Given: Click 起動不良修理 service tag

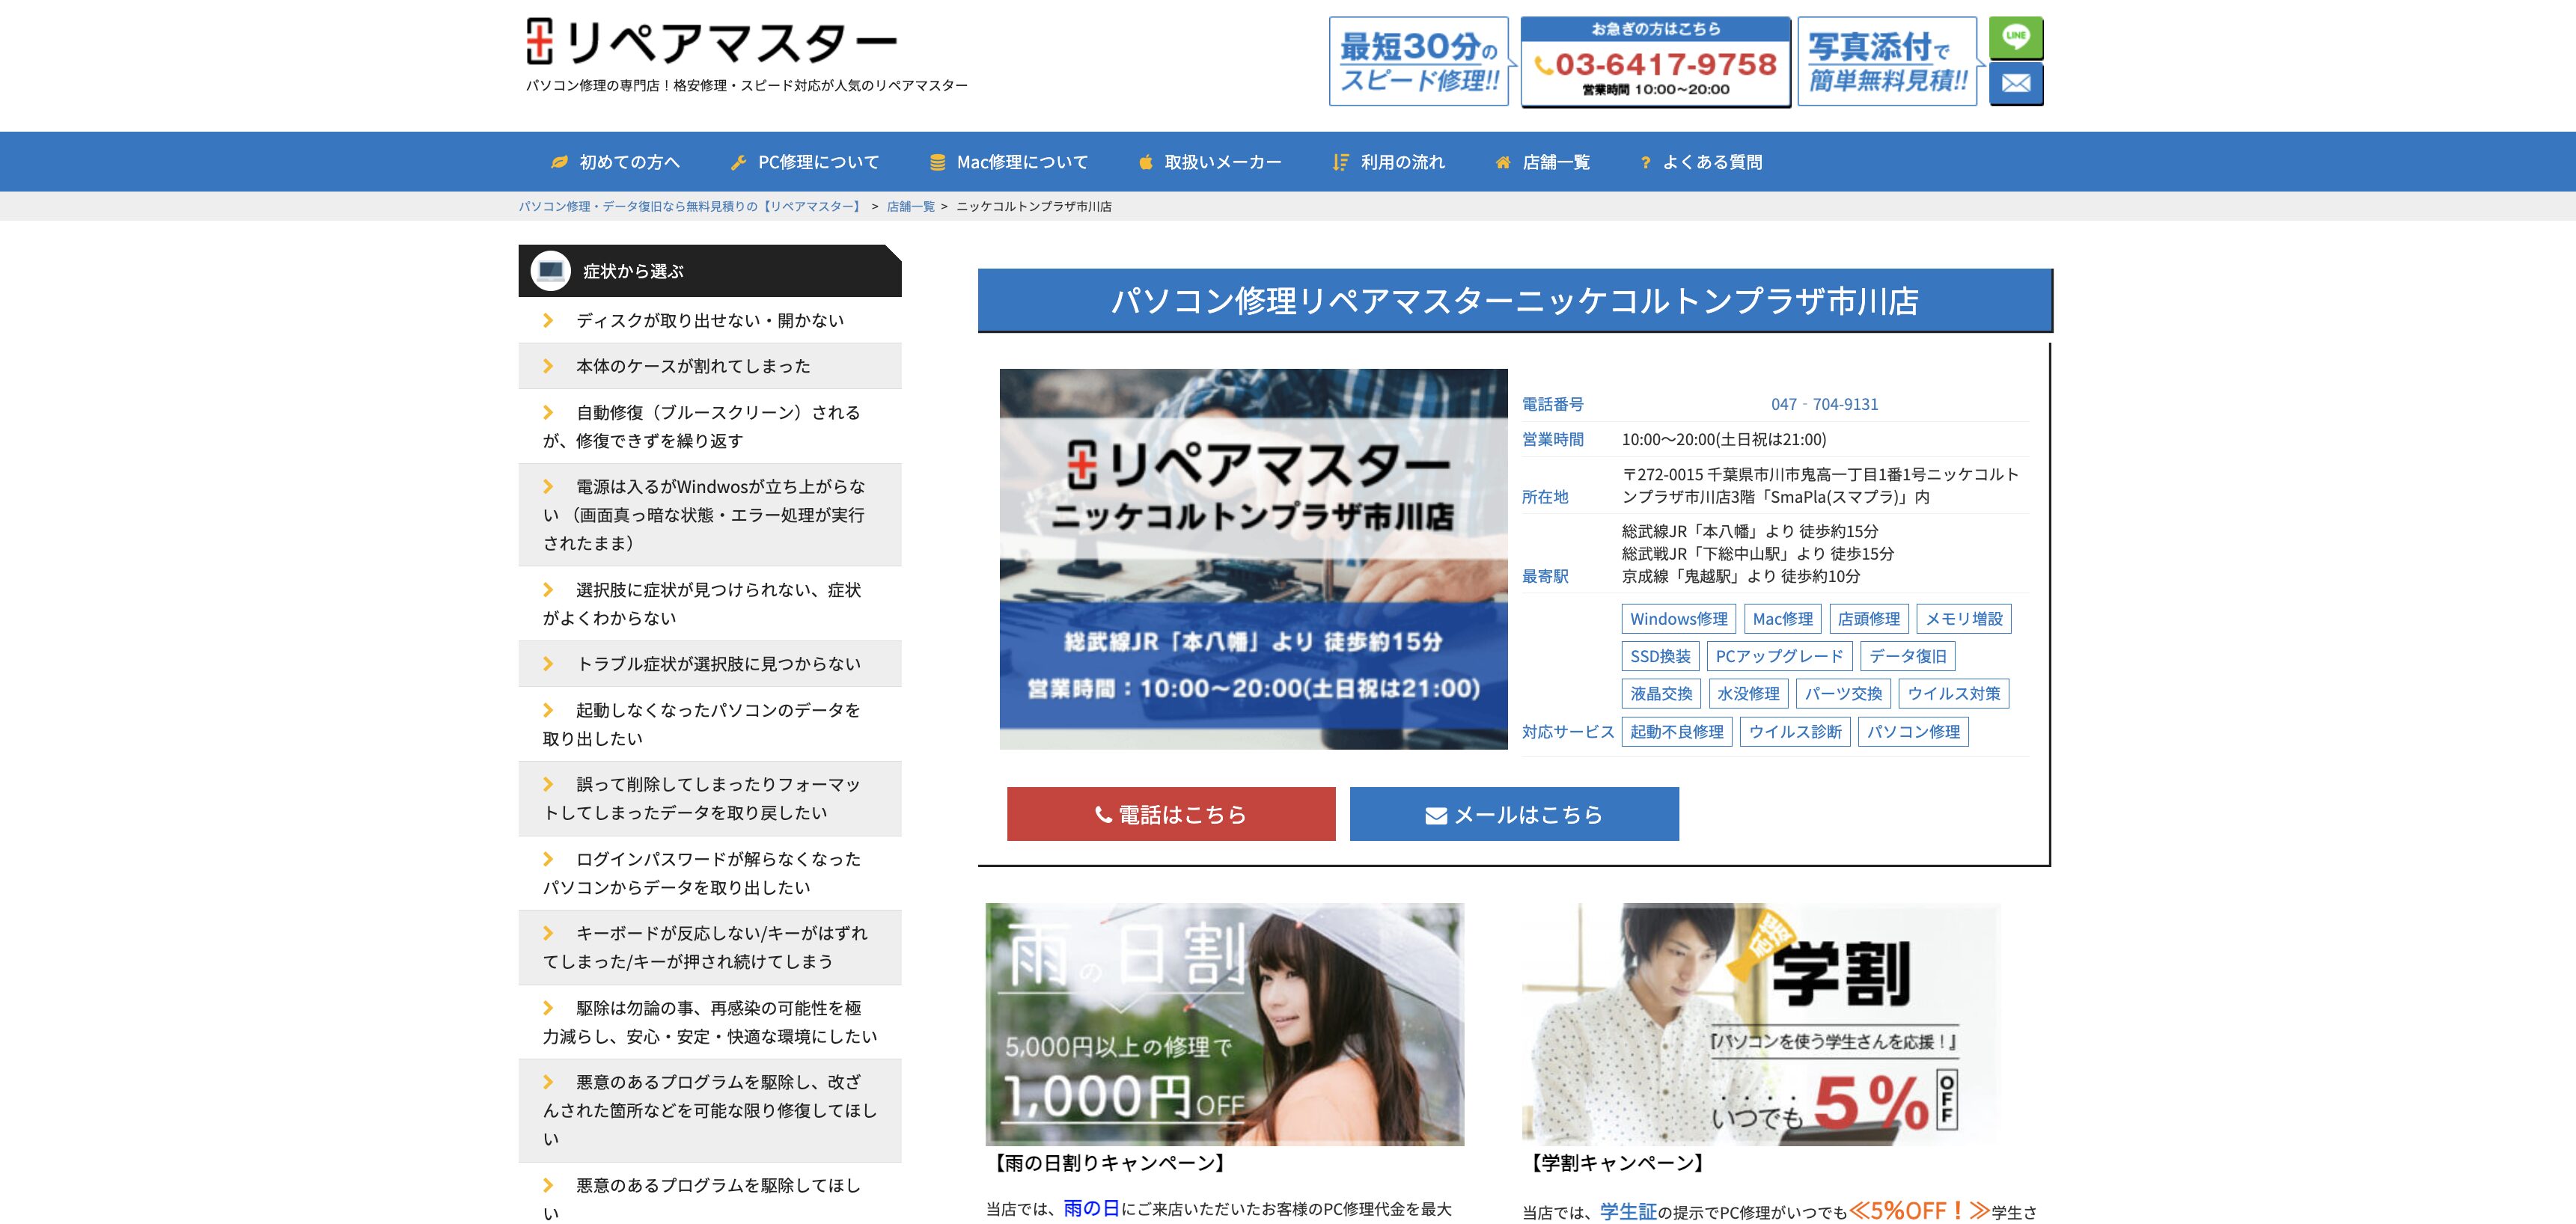Looking at the screenshot, I should point(1676,732).
